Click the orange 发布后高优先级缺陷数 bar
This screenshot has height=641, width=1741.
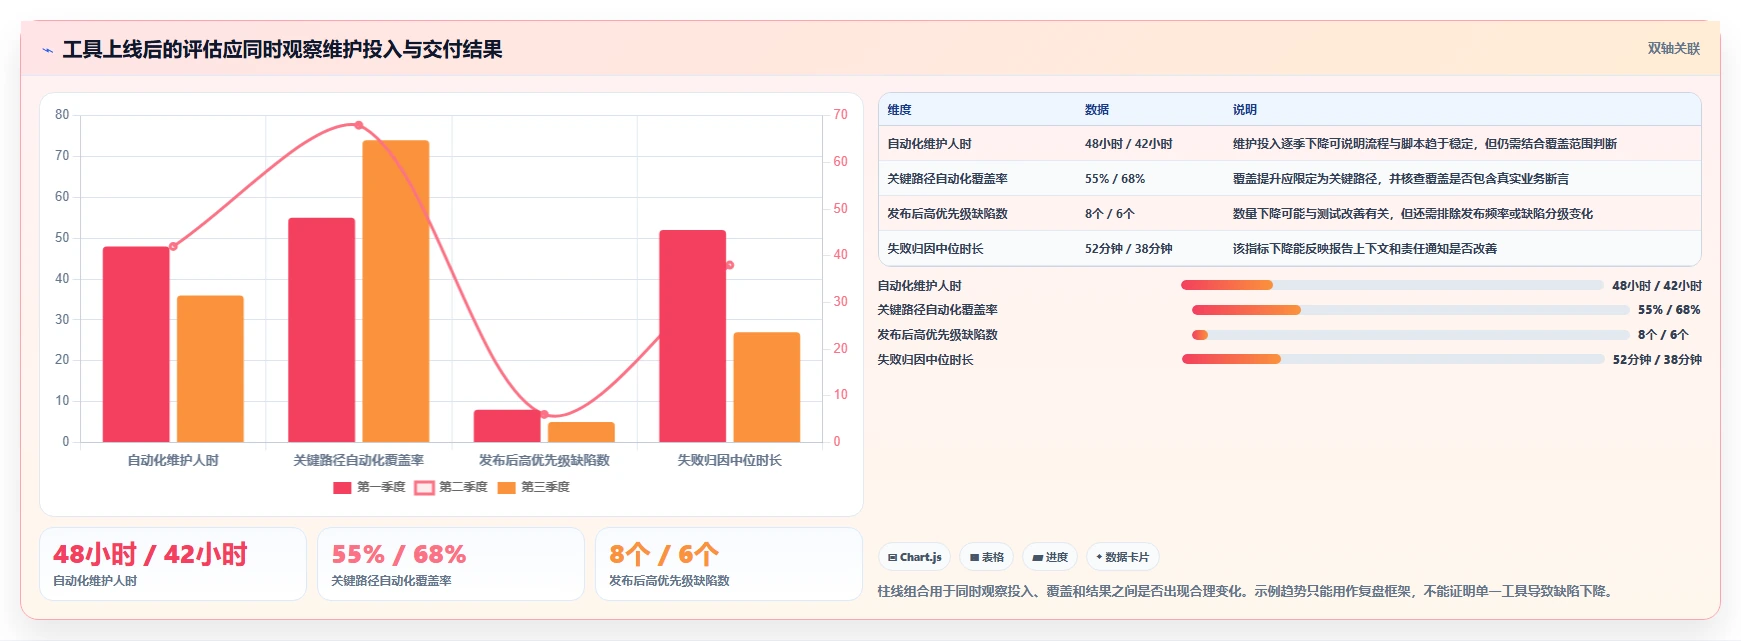tap(581, 432)
